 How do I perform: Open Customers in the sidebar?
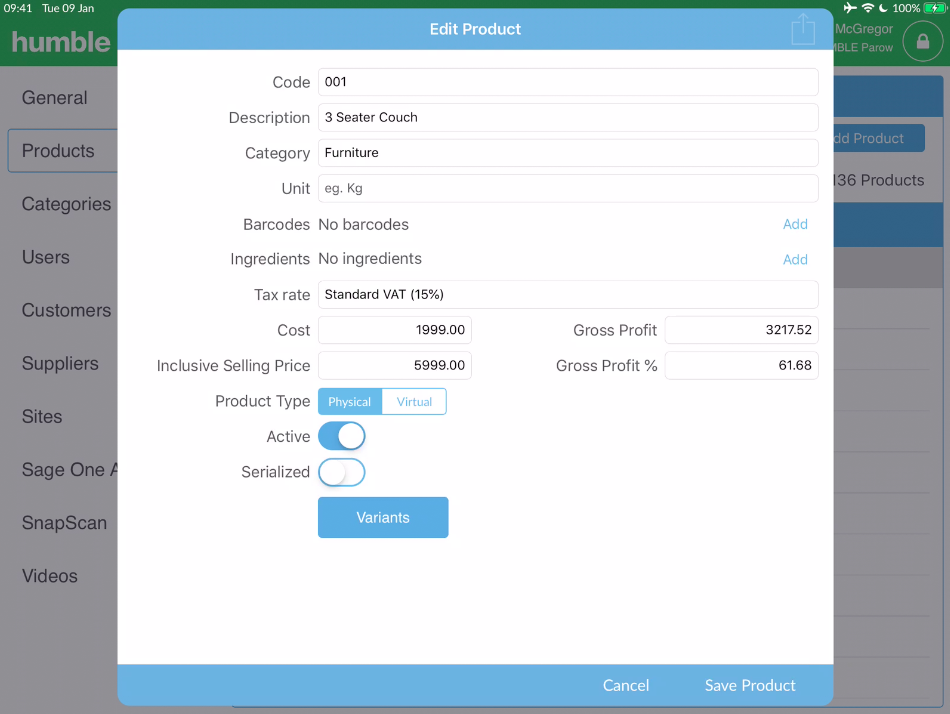click(x=66, y=310)
